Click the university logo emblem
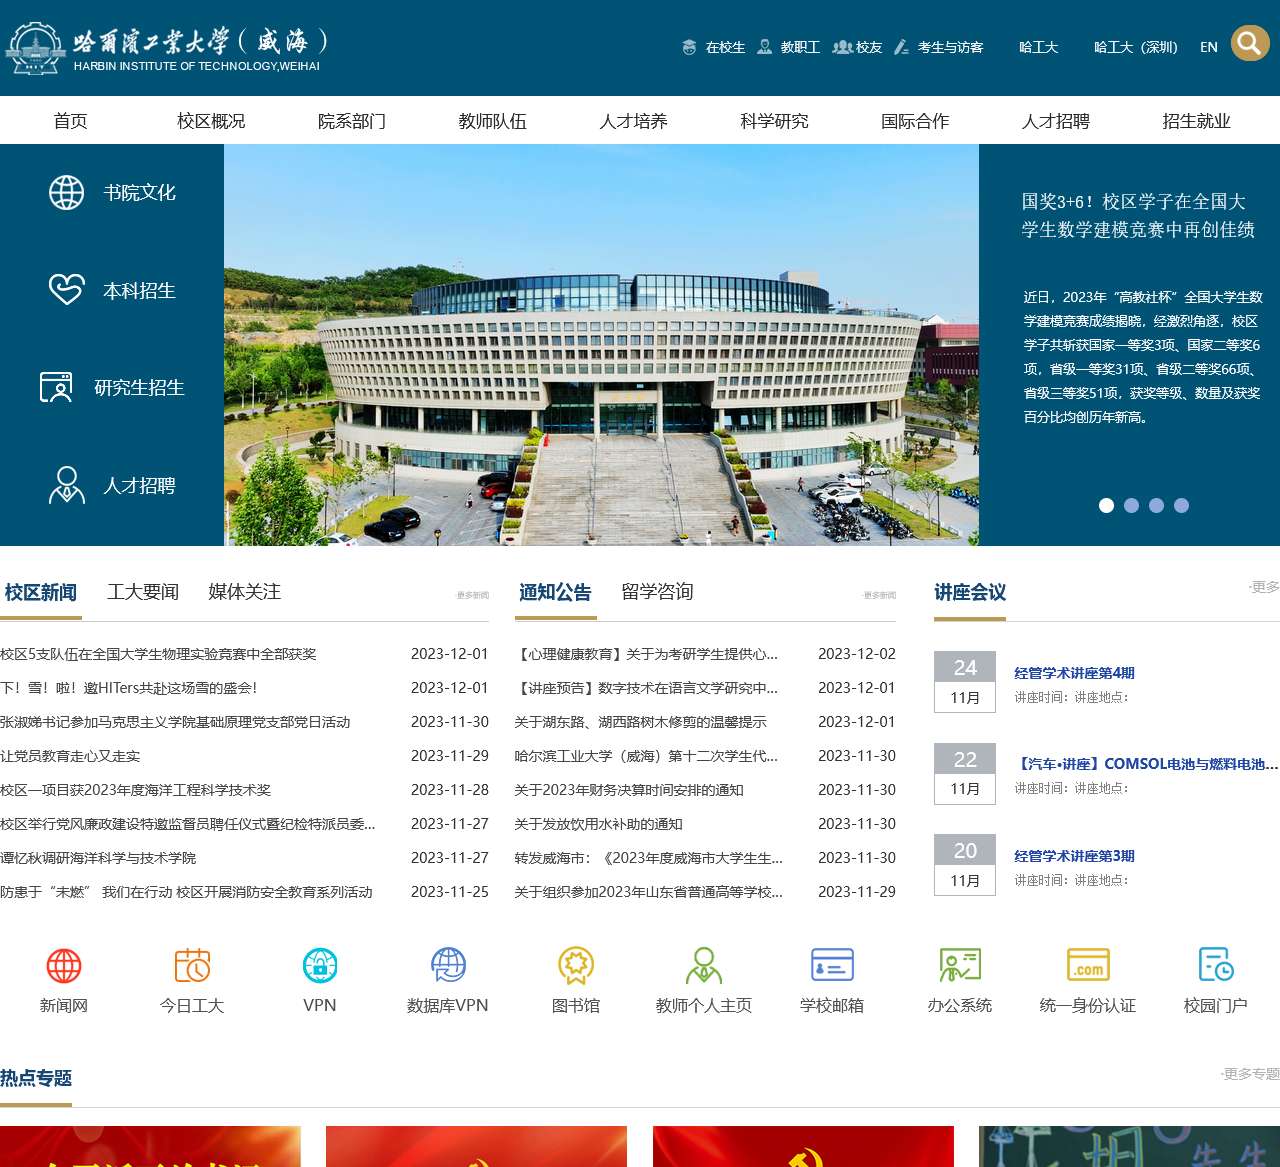The height and width of the screenshot is (1167, 1280). (35, 48)
